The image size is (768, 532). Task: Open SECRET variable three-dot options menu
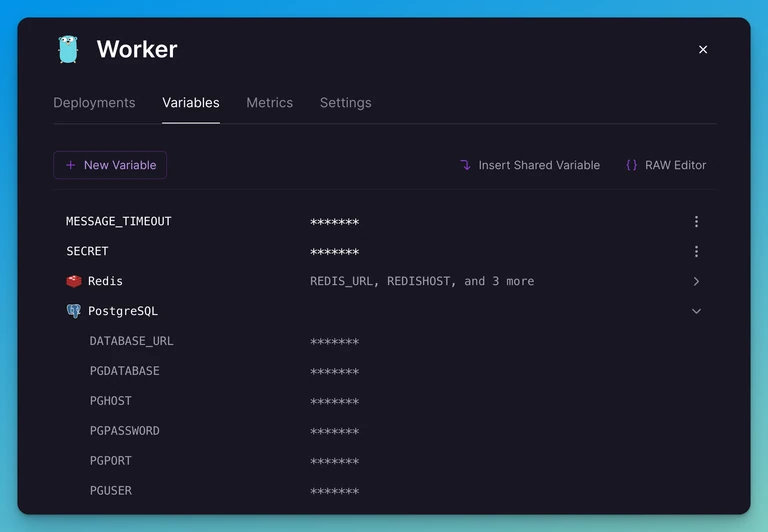696,251
